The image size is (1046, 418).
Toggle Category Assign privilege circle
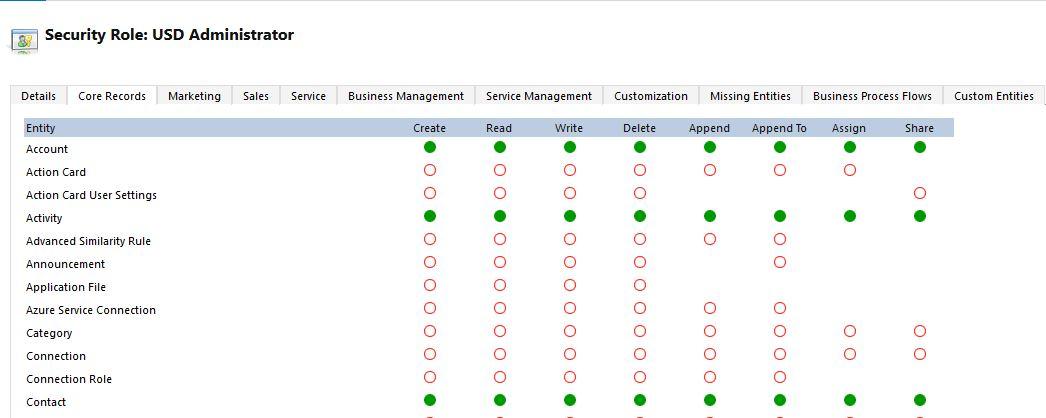[x=850, y=331]
